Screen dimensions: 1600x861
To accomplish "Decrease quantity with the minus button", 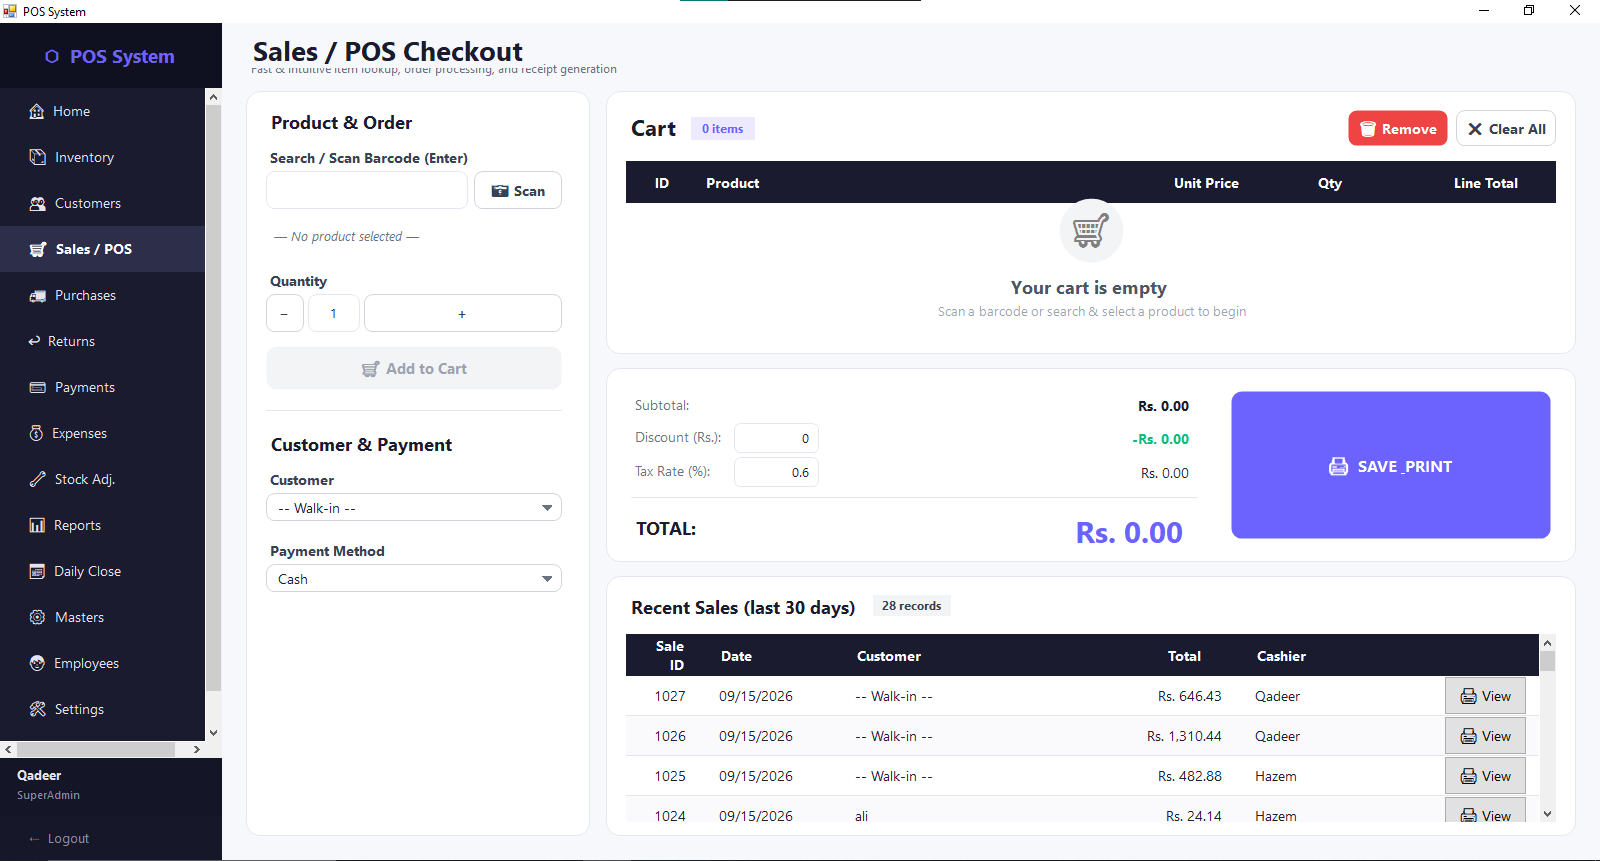I will pyautogui.click(x=285, y=313).
